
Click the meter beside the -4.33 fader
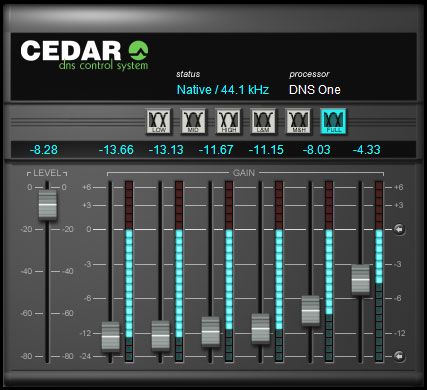379,271
